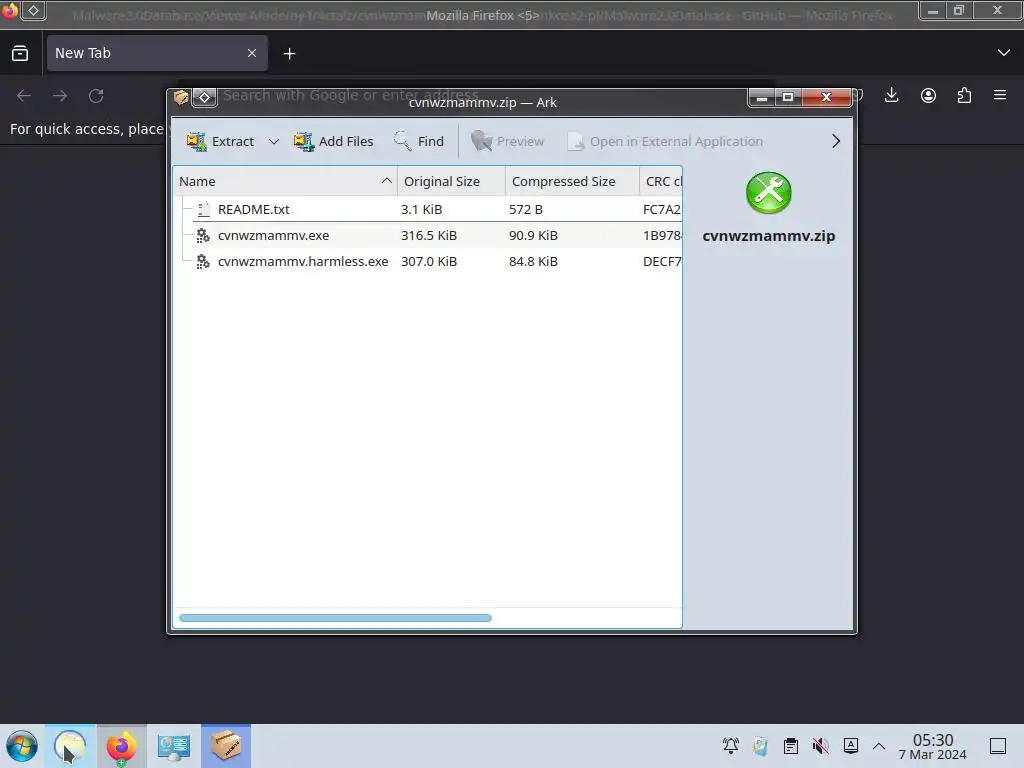Screen dimensions: 1024x768
Task: Select the New Tab tab in Firefox
Action: 157,53
